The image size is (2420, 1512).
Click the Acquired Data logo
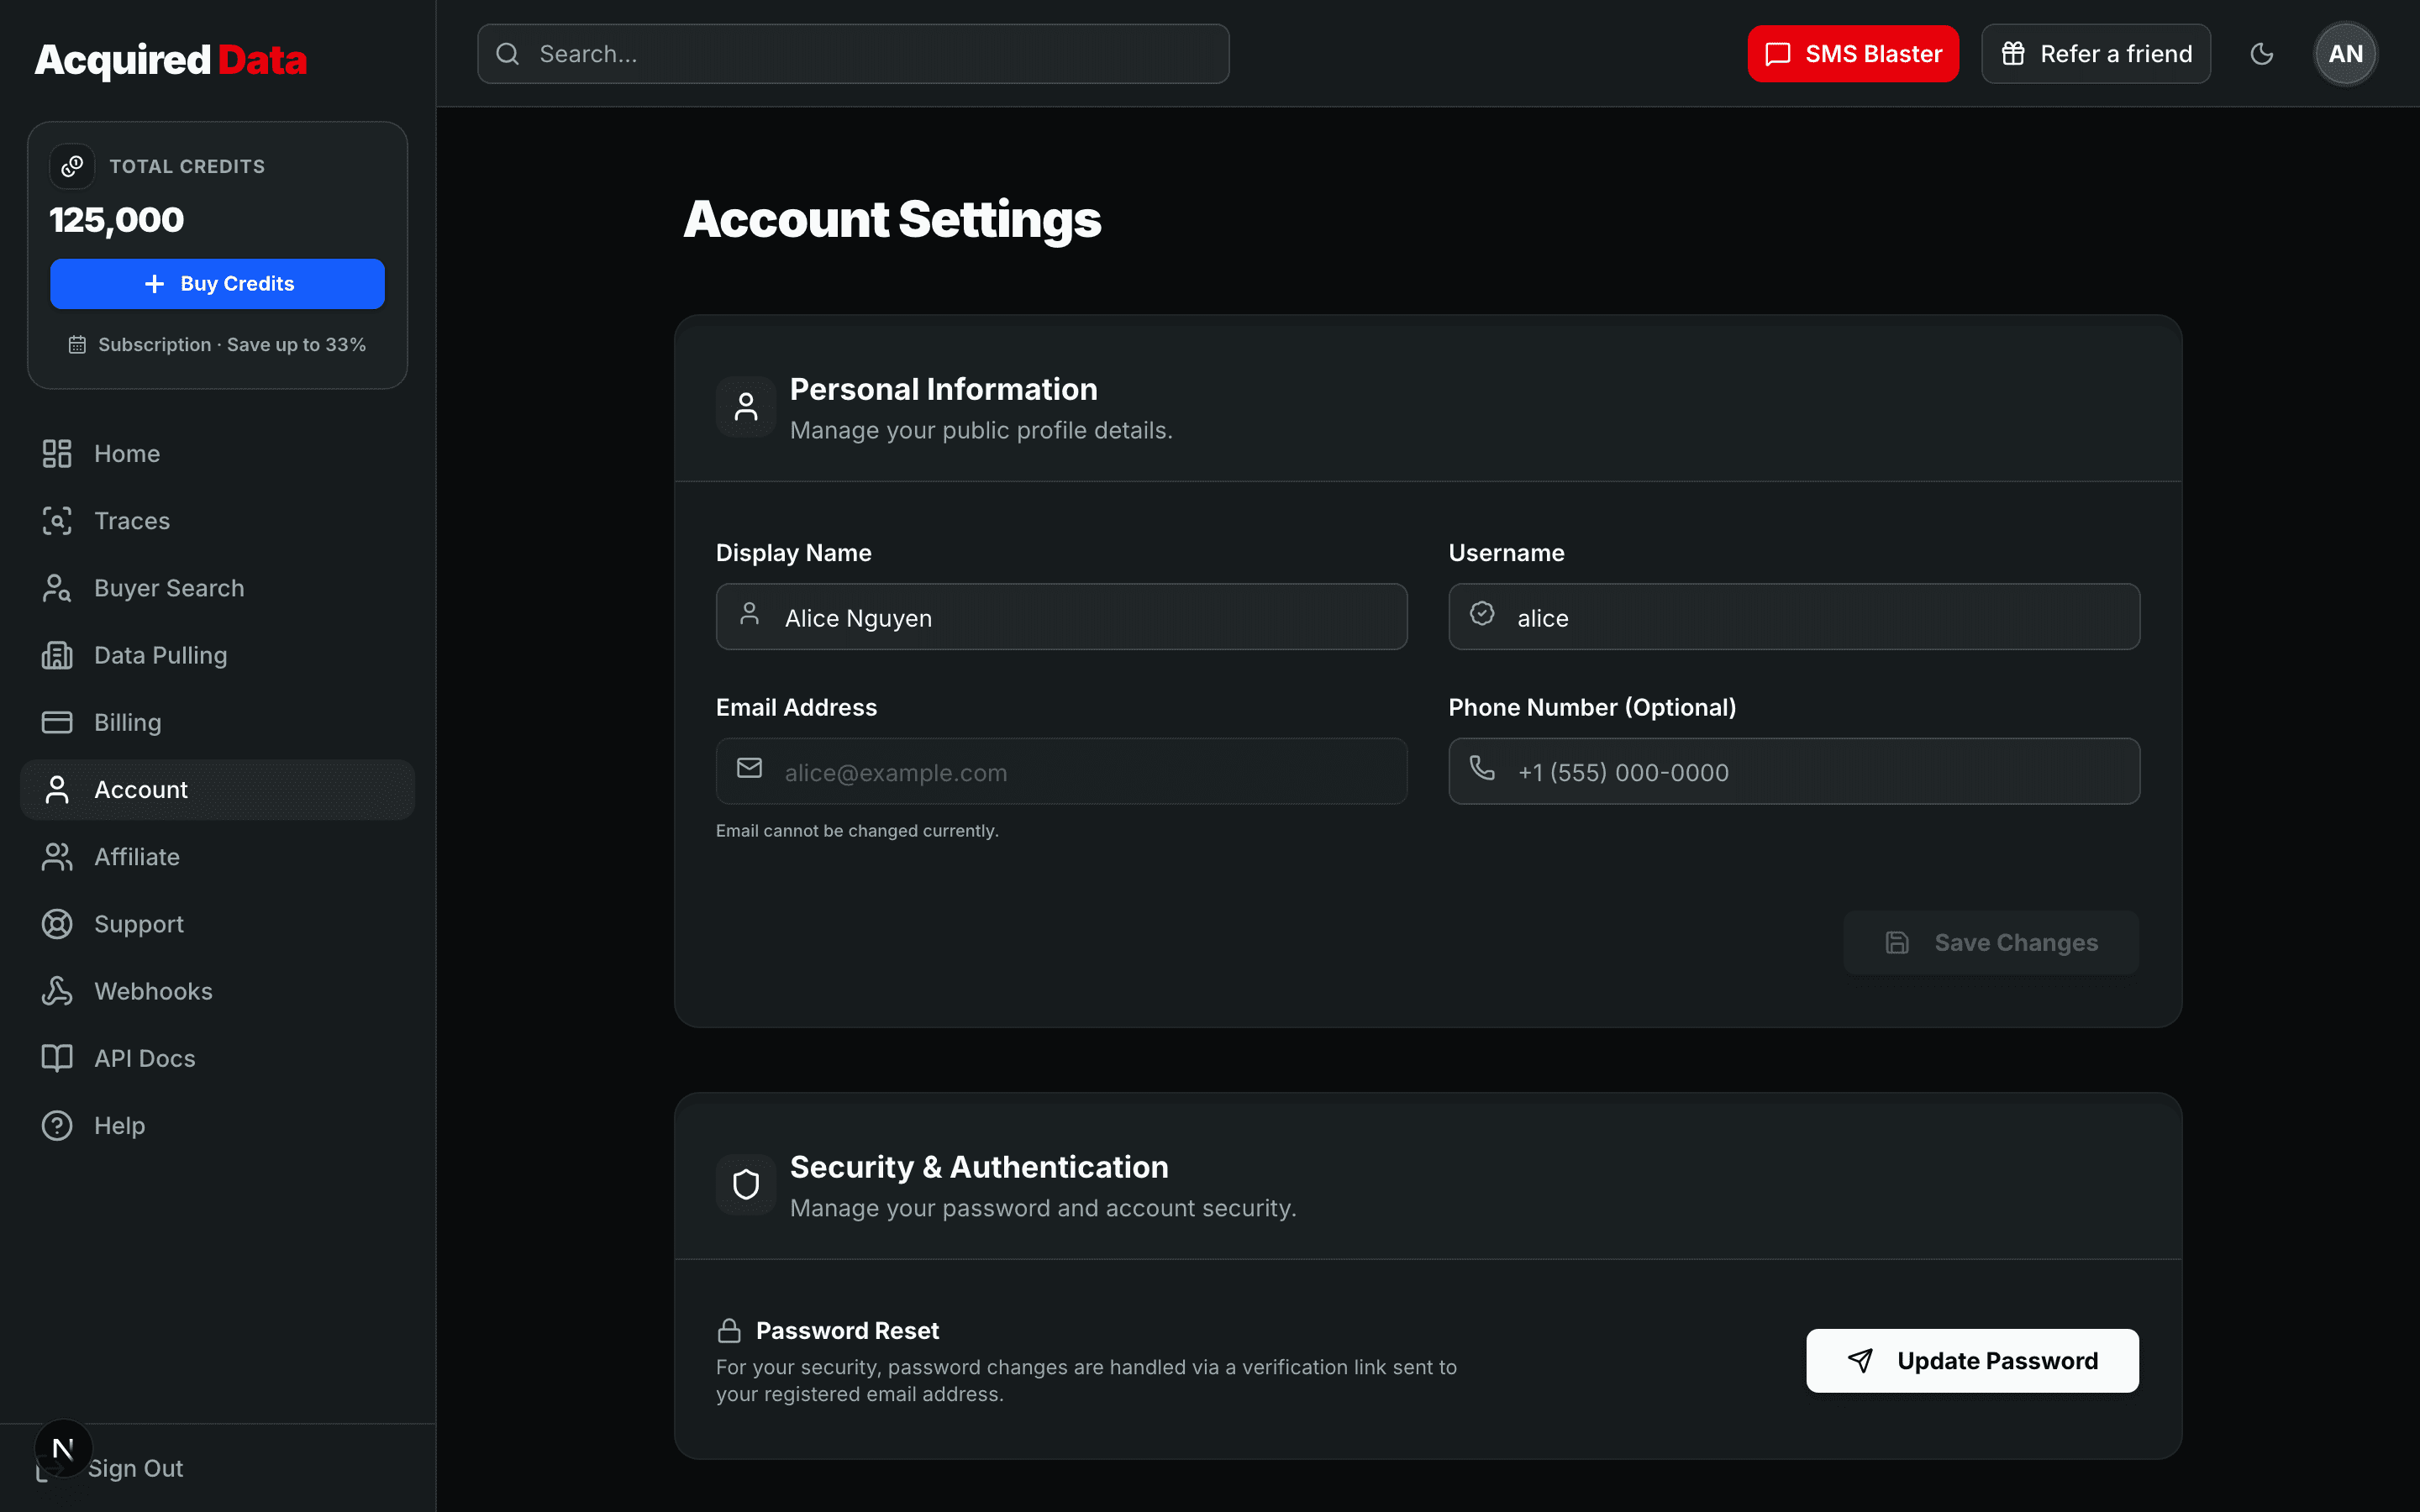pyautogui.click(x=171, y=59)
